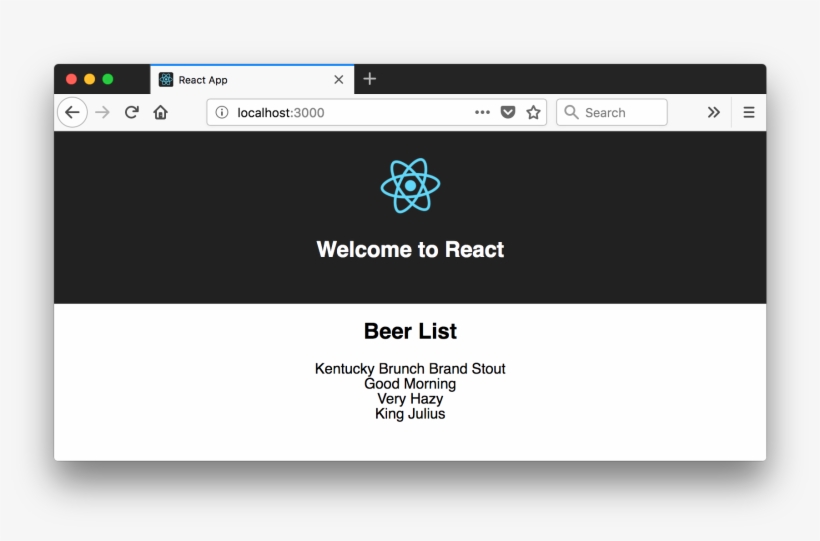Image resolution: width=820 pixels, height=541 pixels.
Task: Expand overflow toolbar chevrons
Action: (713, 112)
